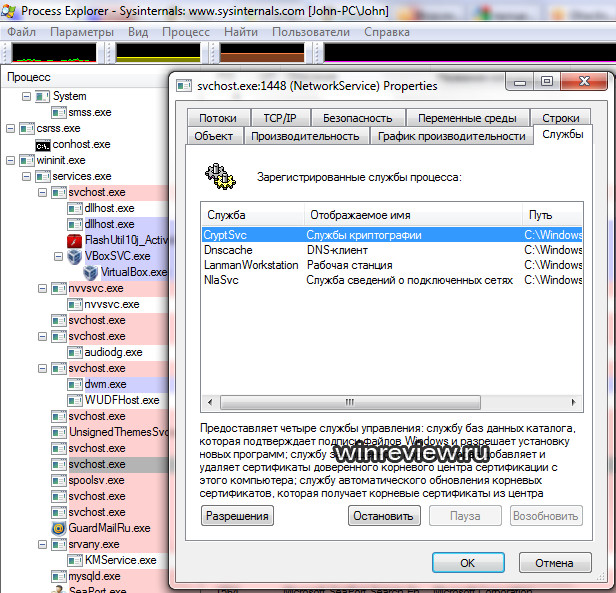Image resolution: width=616 pixels, height=593 pixels.
Task: Click the orange physical memory mini graph
Action: click(262, 53)
